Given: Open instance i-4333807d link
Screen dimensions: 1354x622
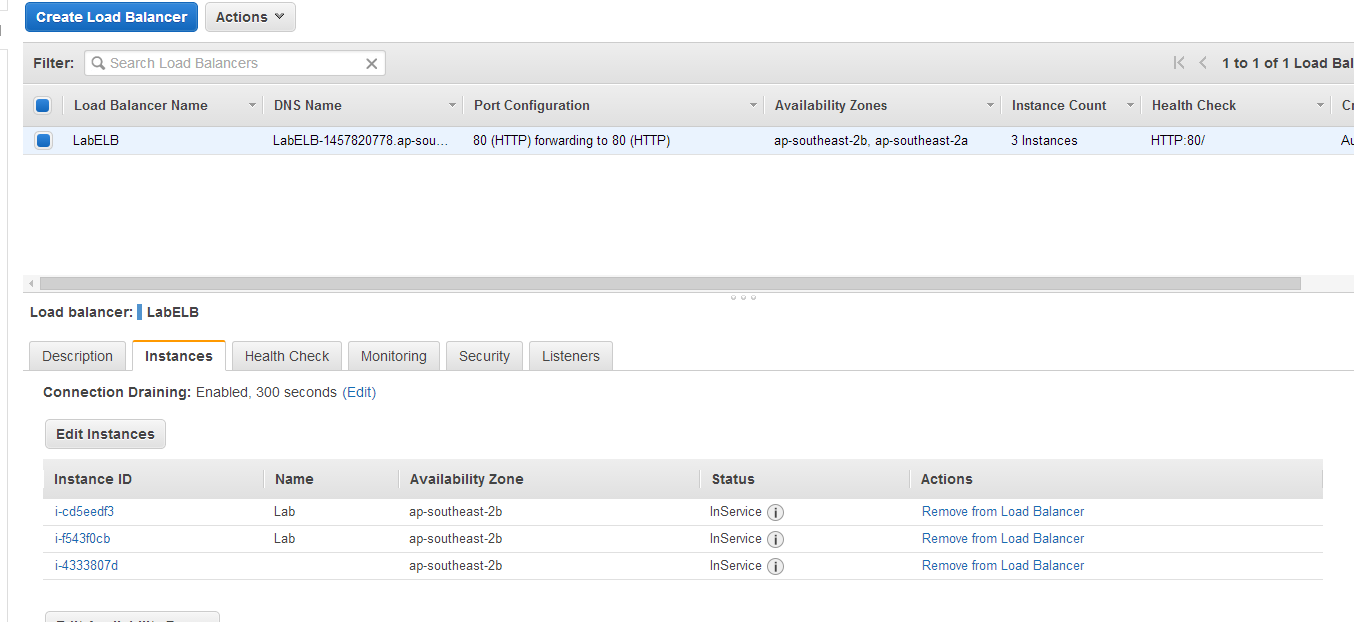Looking at the screenshot, I should 86,565.
